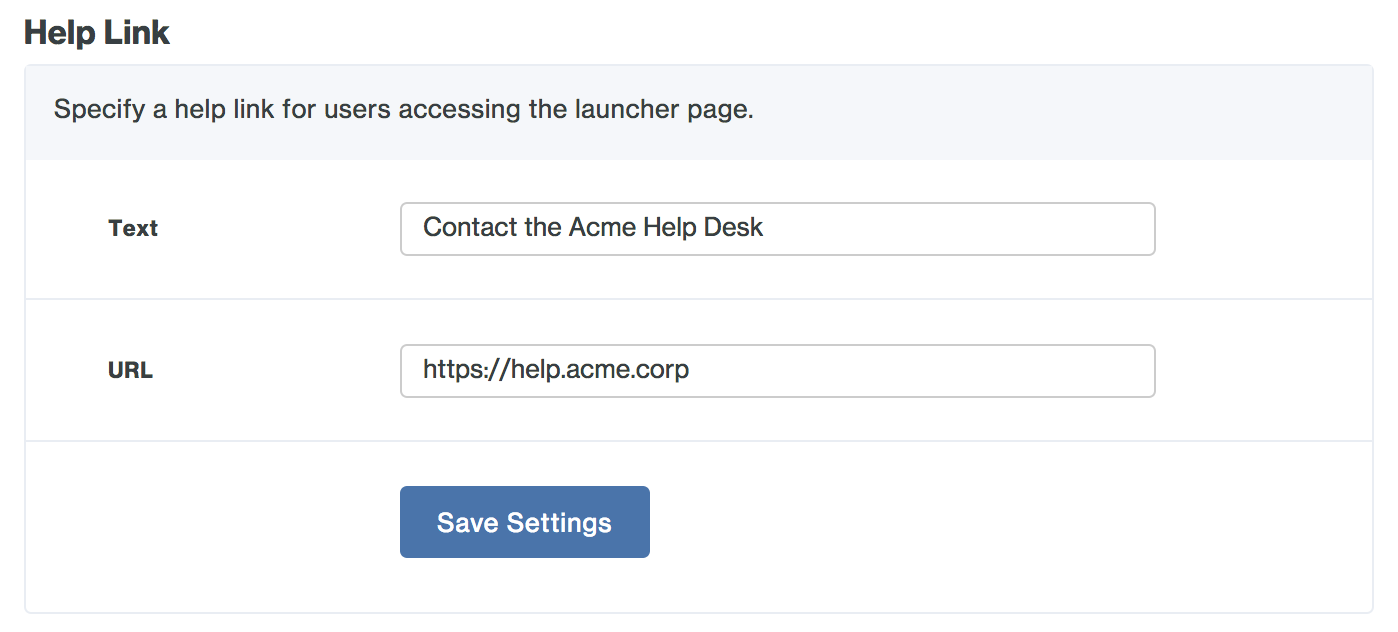Click the URL row label
Image resolution: width=1398 pixels, height=632 pixels.
tap(130, 370)
